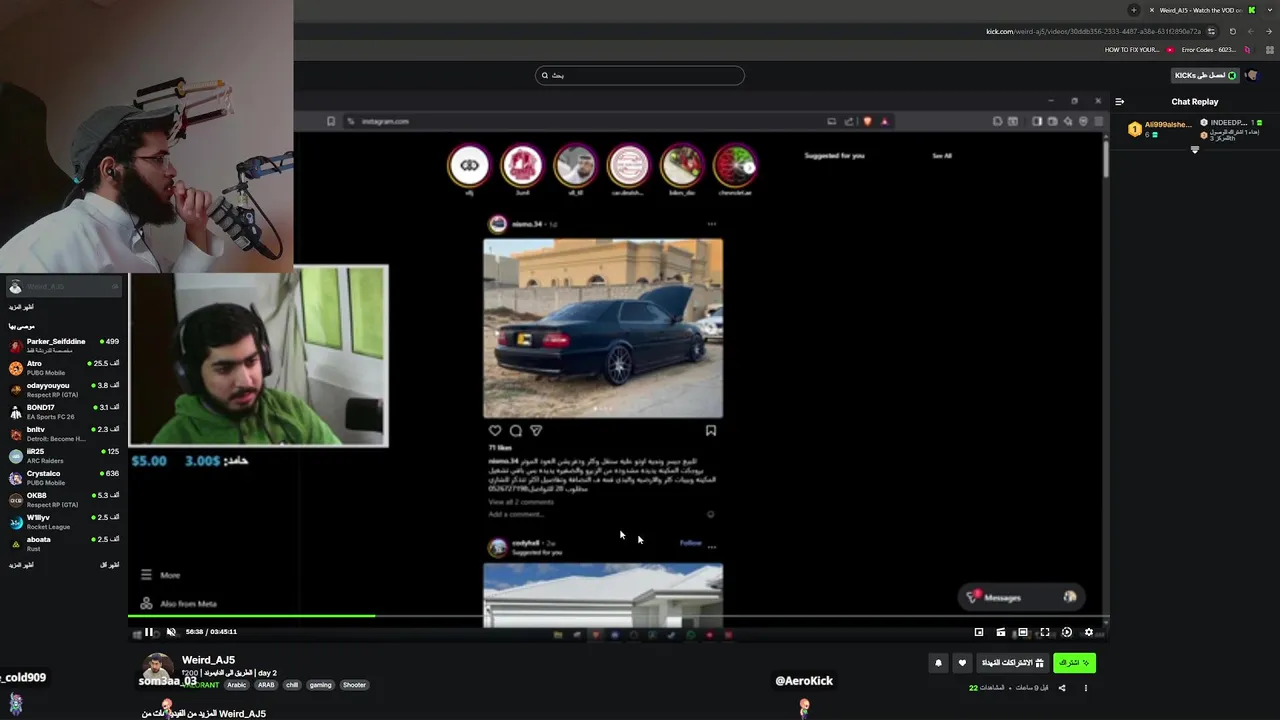
Task: Open BOND17 EA Sports FC channel
Action: (64, 412)
